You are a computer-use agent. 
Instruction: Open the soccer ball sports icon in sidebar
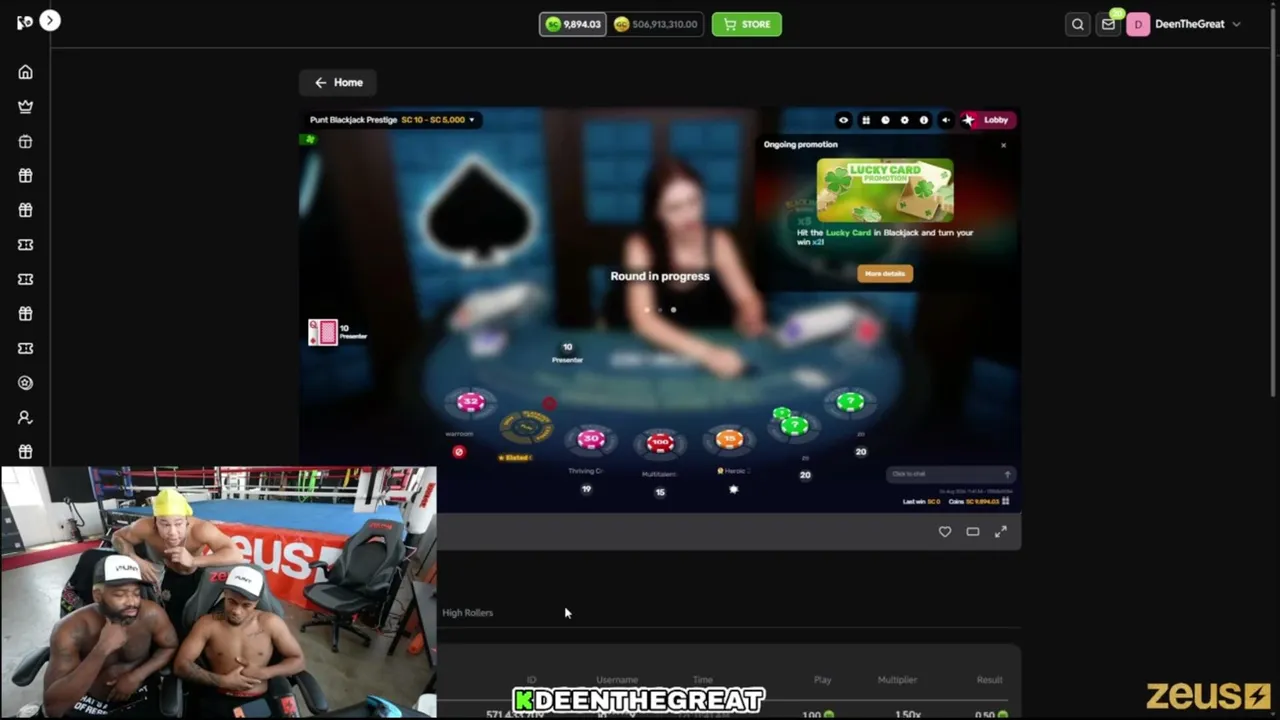coord(26,383)
